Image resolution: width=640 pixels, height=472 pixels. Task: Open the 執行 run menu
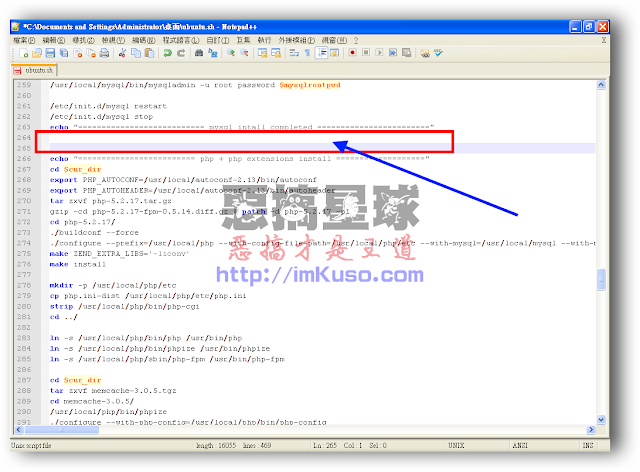(264, 40)
